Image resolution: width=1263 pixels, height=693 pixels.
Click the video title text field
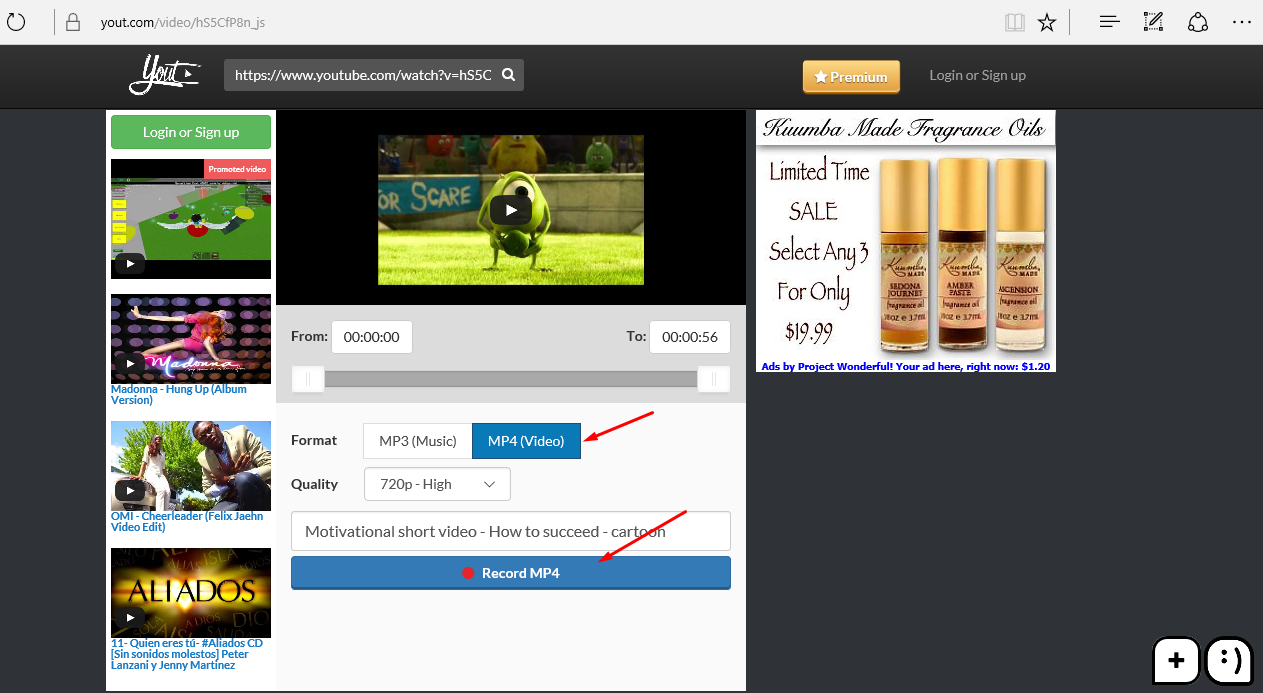pos(511,531)
